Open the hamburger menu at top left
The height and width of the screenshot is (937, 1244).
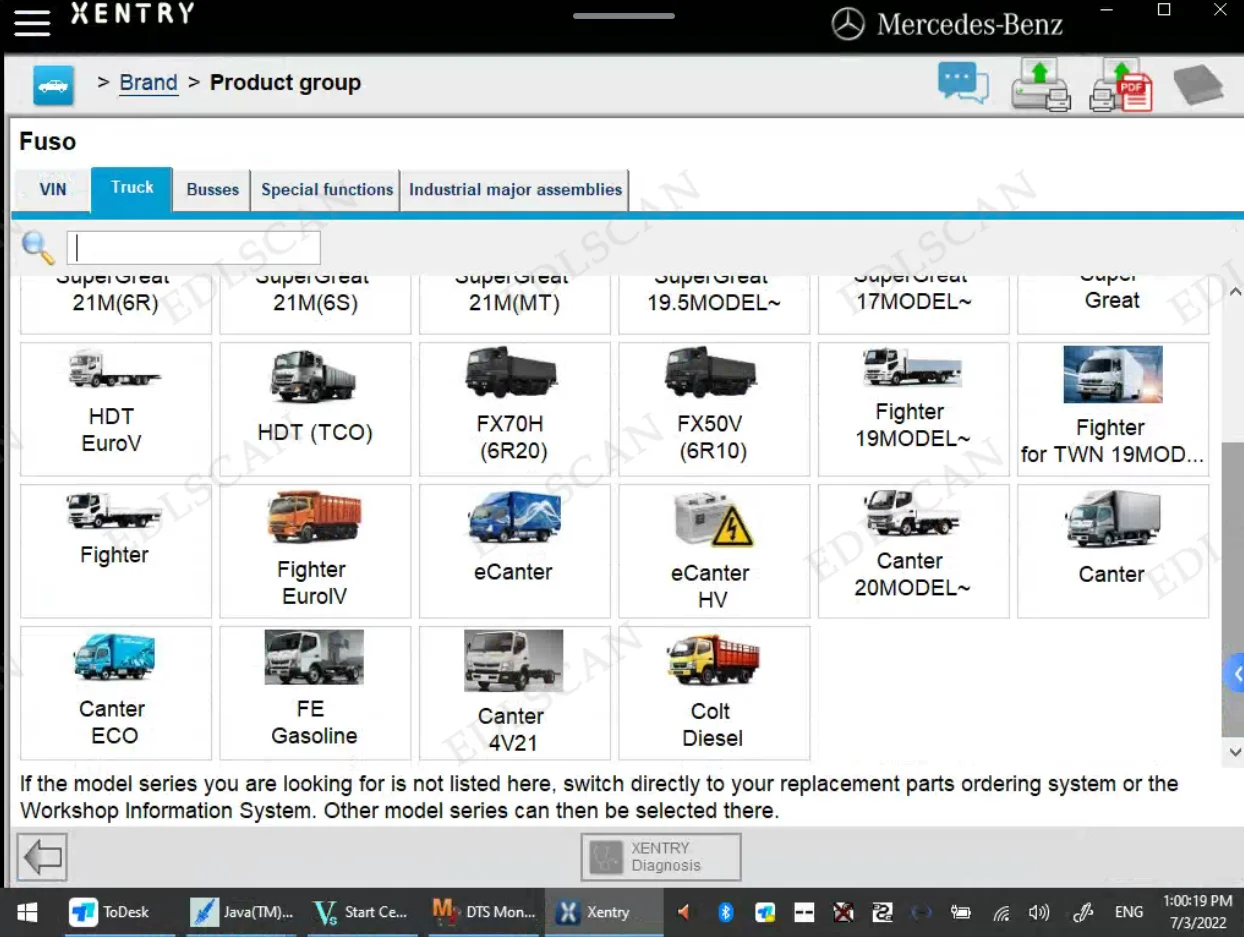click(32, 22)
